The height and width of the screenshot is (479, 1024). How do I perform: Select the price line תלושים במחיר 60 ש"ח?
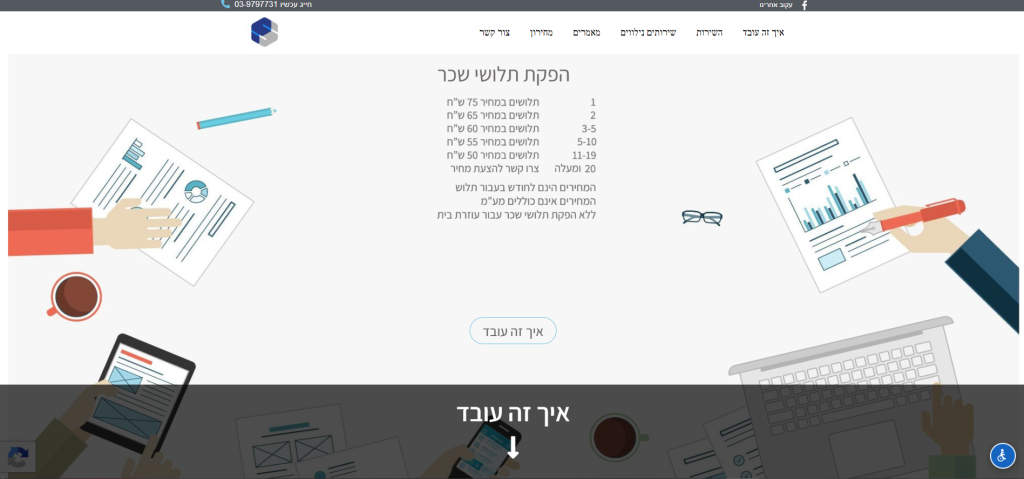tap(493, 129)
